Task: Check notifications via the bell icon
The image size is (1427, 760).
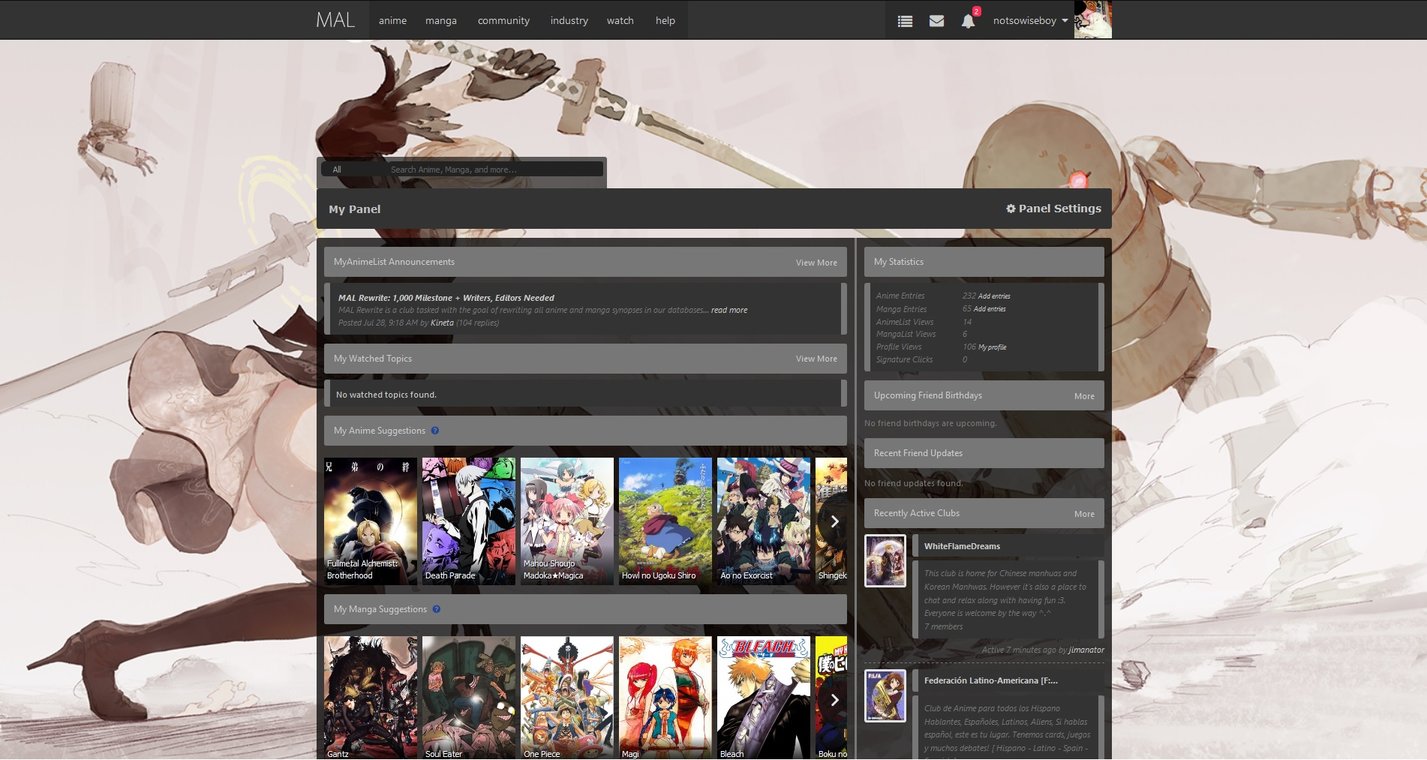Action: tap(967, 20)
